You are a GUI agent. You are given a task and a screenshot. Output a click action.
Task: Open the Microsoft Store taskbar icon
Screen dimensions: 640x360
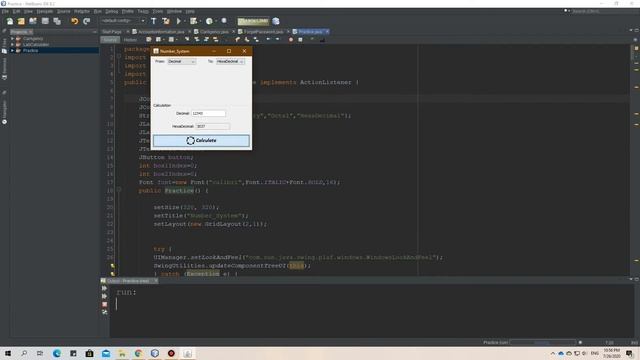click(89, 353)
